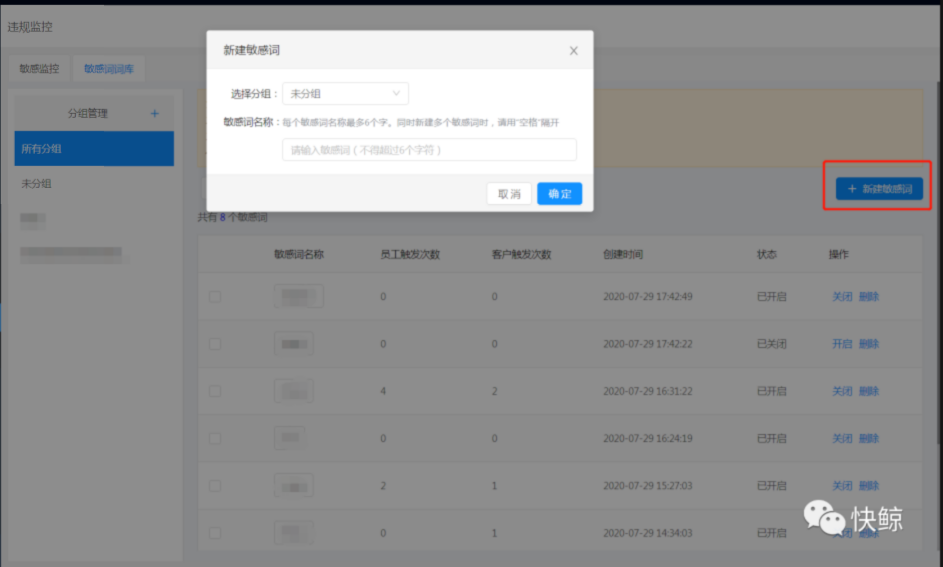This screenshot has width=943, height=567.
Task: Tick the checkbox of the 17:42:22 row
Action: [215, 344]
